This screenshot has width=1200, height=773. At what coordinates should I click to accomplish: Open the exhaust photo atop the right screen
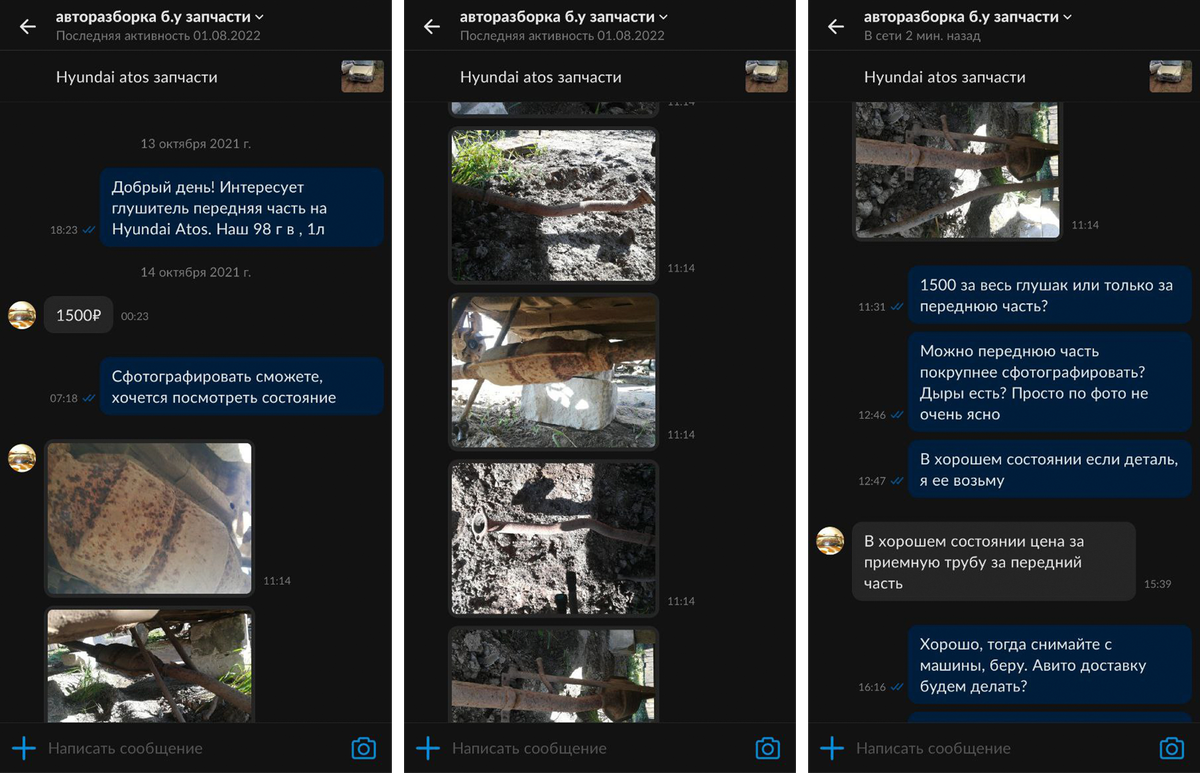point(957,170)
